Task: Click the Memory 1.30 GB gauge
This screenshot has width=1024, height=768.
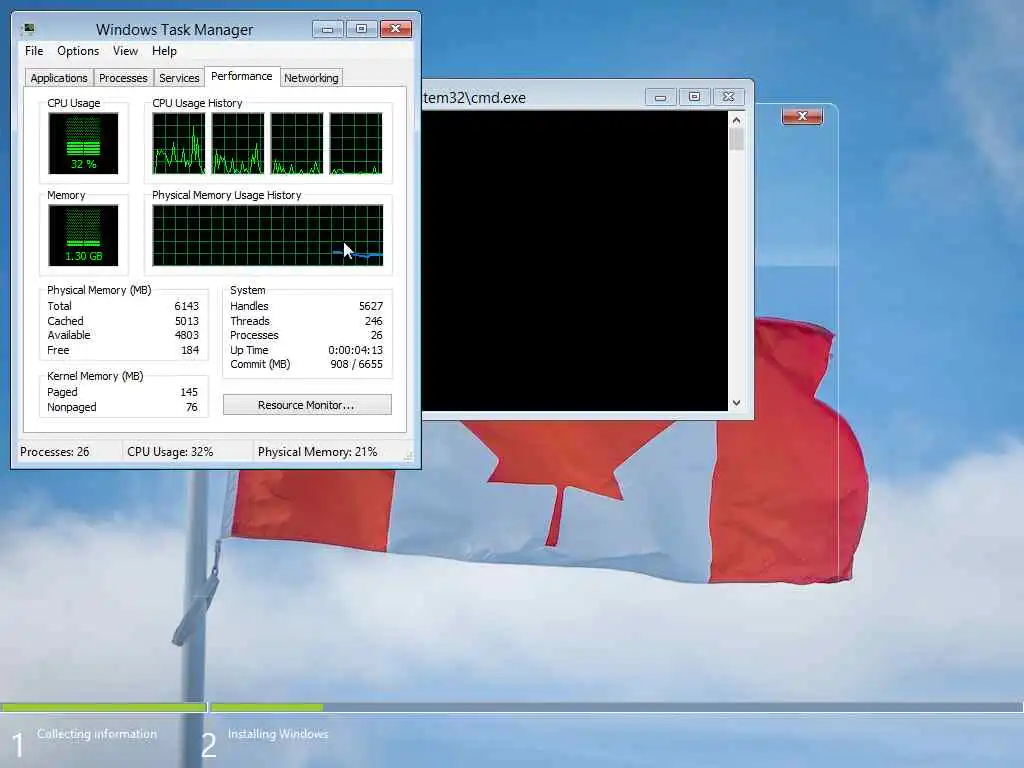Action: (83, 235)
